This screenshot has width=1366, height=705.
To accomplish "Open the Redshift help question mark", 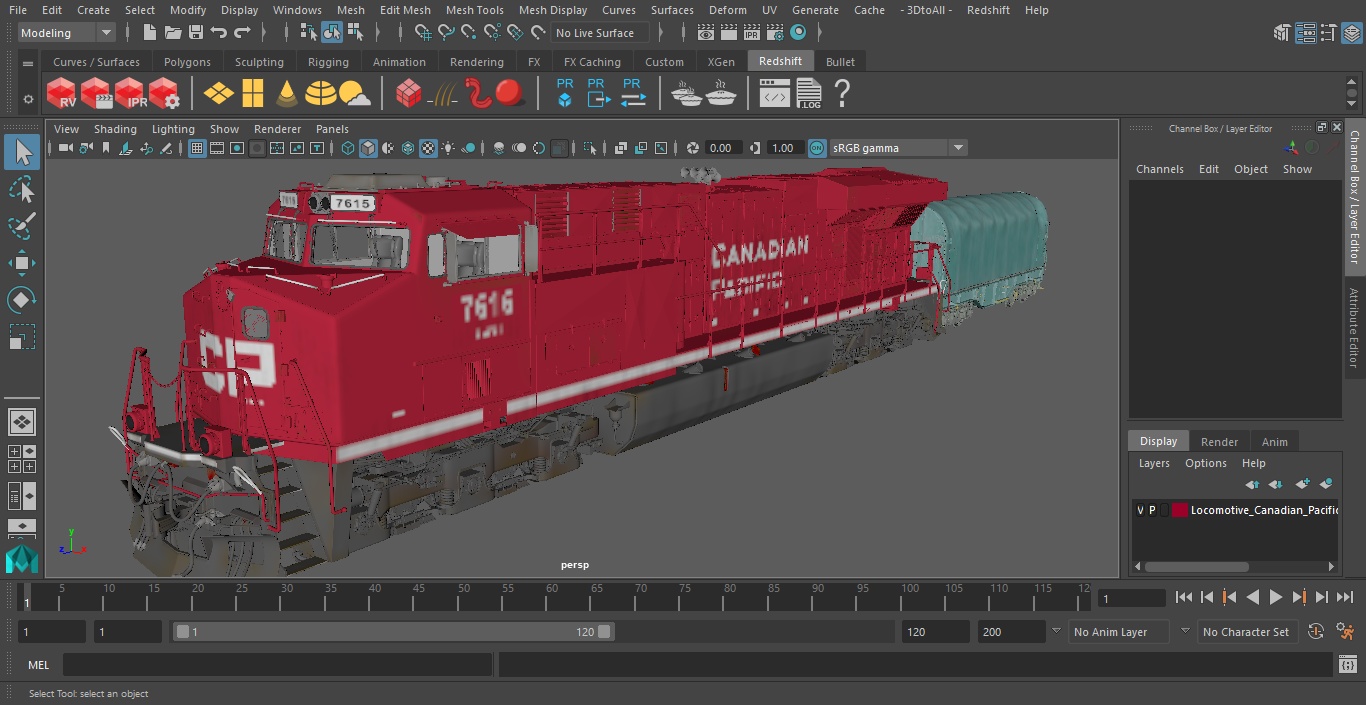I will [x=842, y=94].
